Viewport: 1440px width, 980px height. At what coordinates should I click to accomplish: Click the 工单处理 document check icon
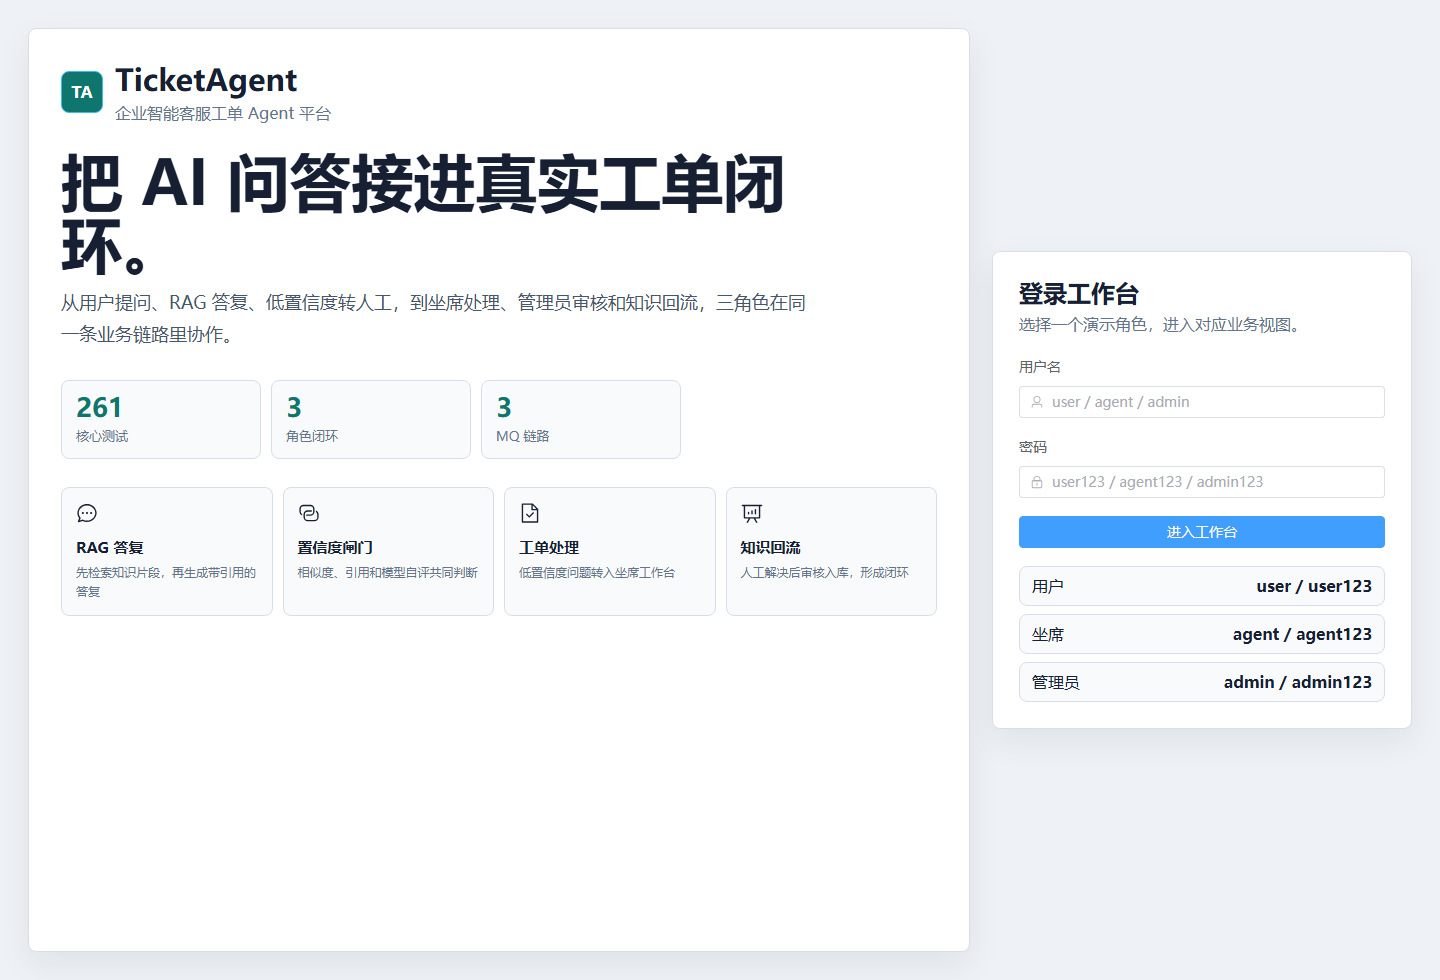(x=530, y=513)
